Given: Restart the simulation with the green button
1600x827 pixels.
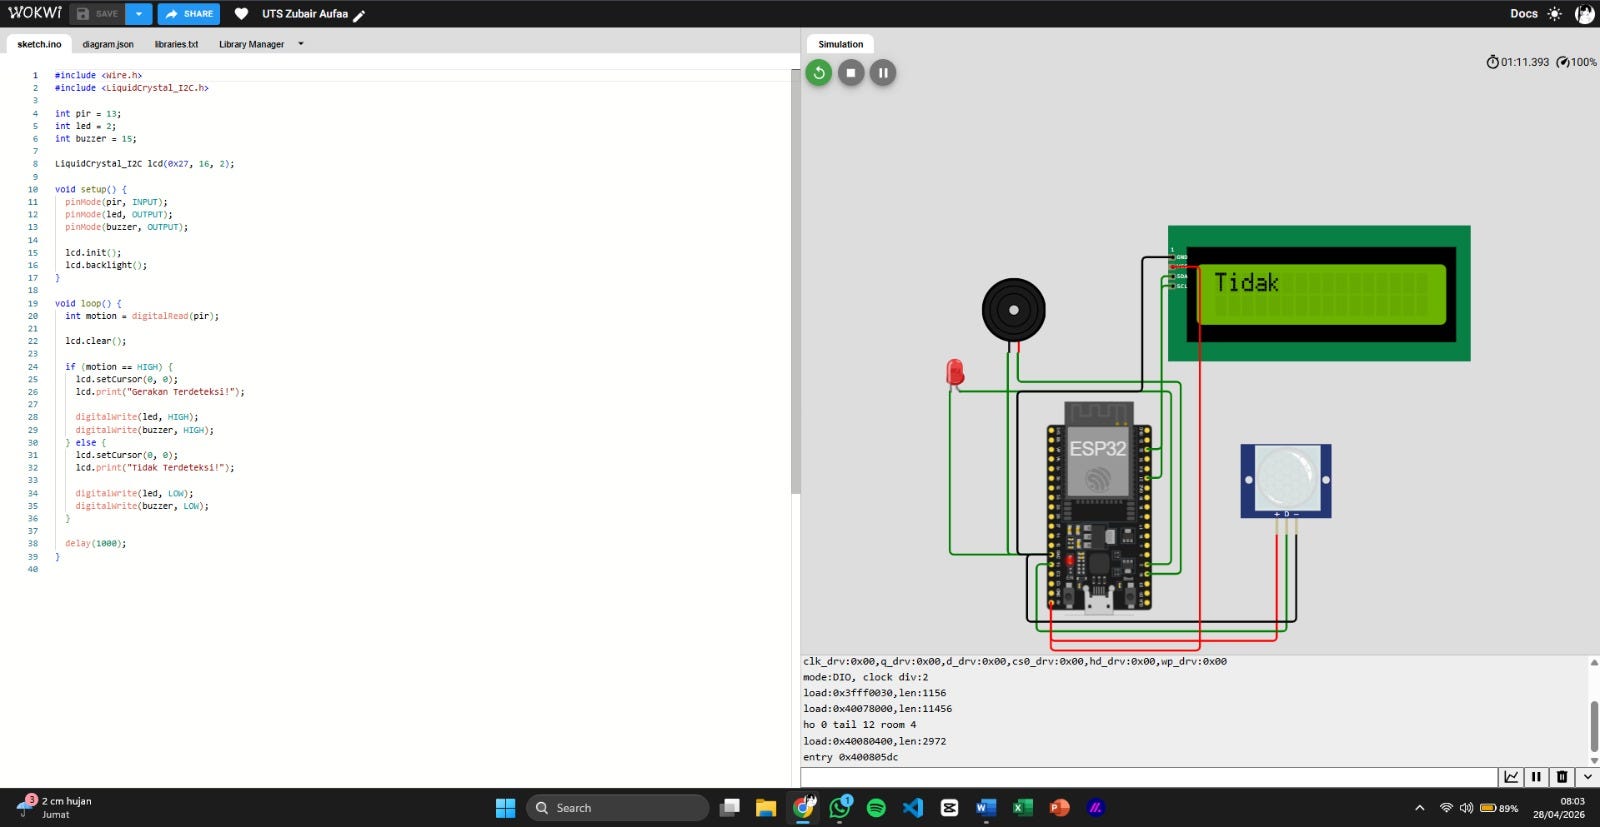Looking at the screenshot, I should (819, 72).
